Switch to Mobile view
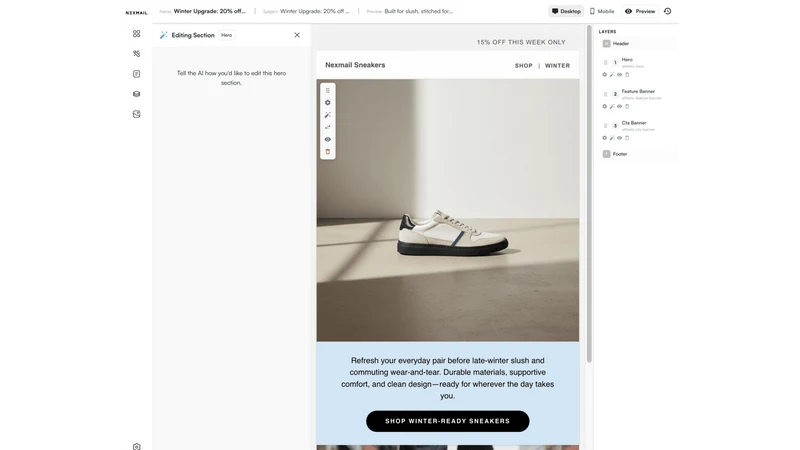800x450 pixels. [602, 11]
